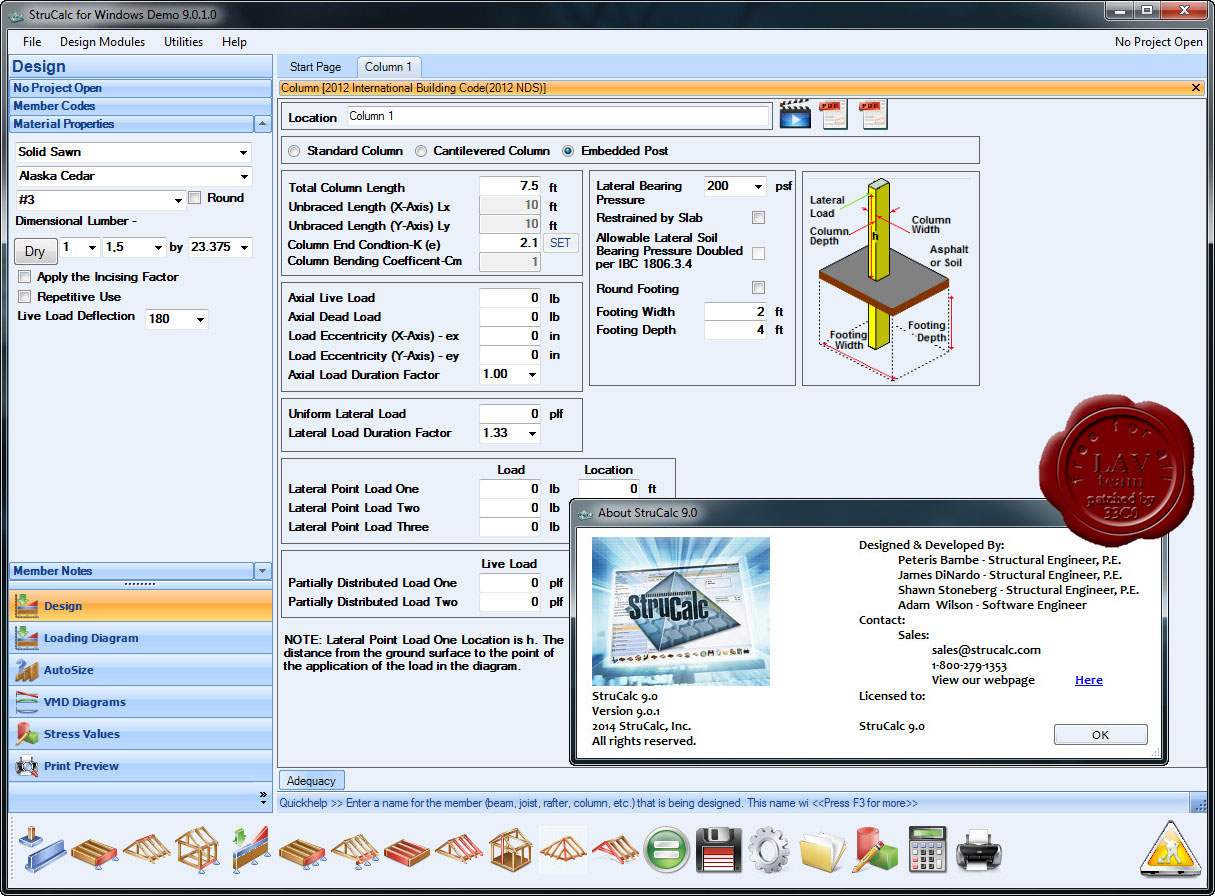The image size is (1215, 896).
Task: Open the Stress Values view
Action: coord(140,734)
